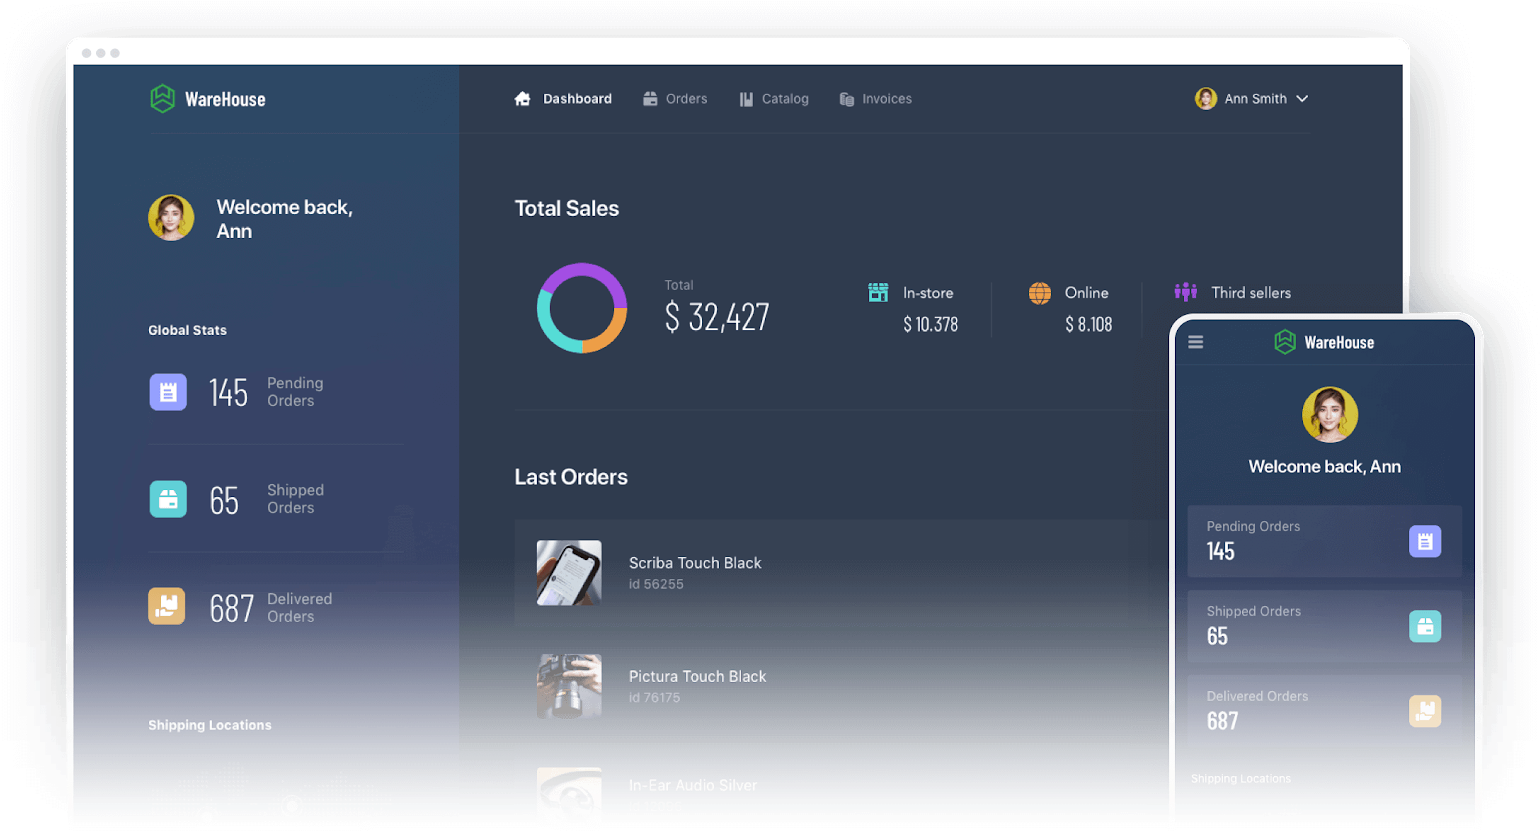1540x831 pixels.
Task: Click the Catalog nav icon
Action: pos(746,99)
